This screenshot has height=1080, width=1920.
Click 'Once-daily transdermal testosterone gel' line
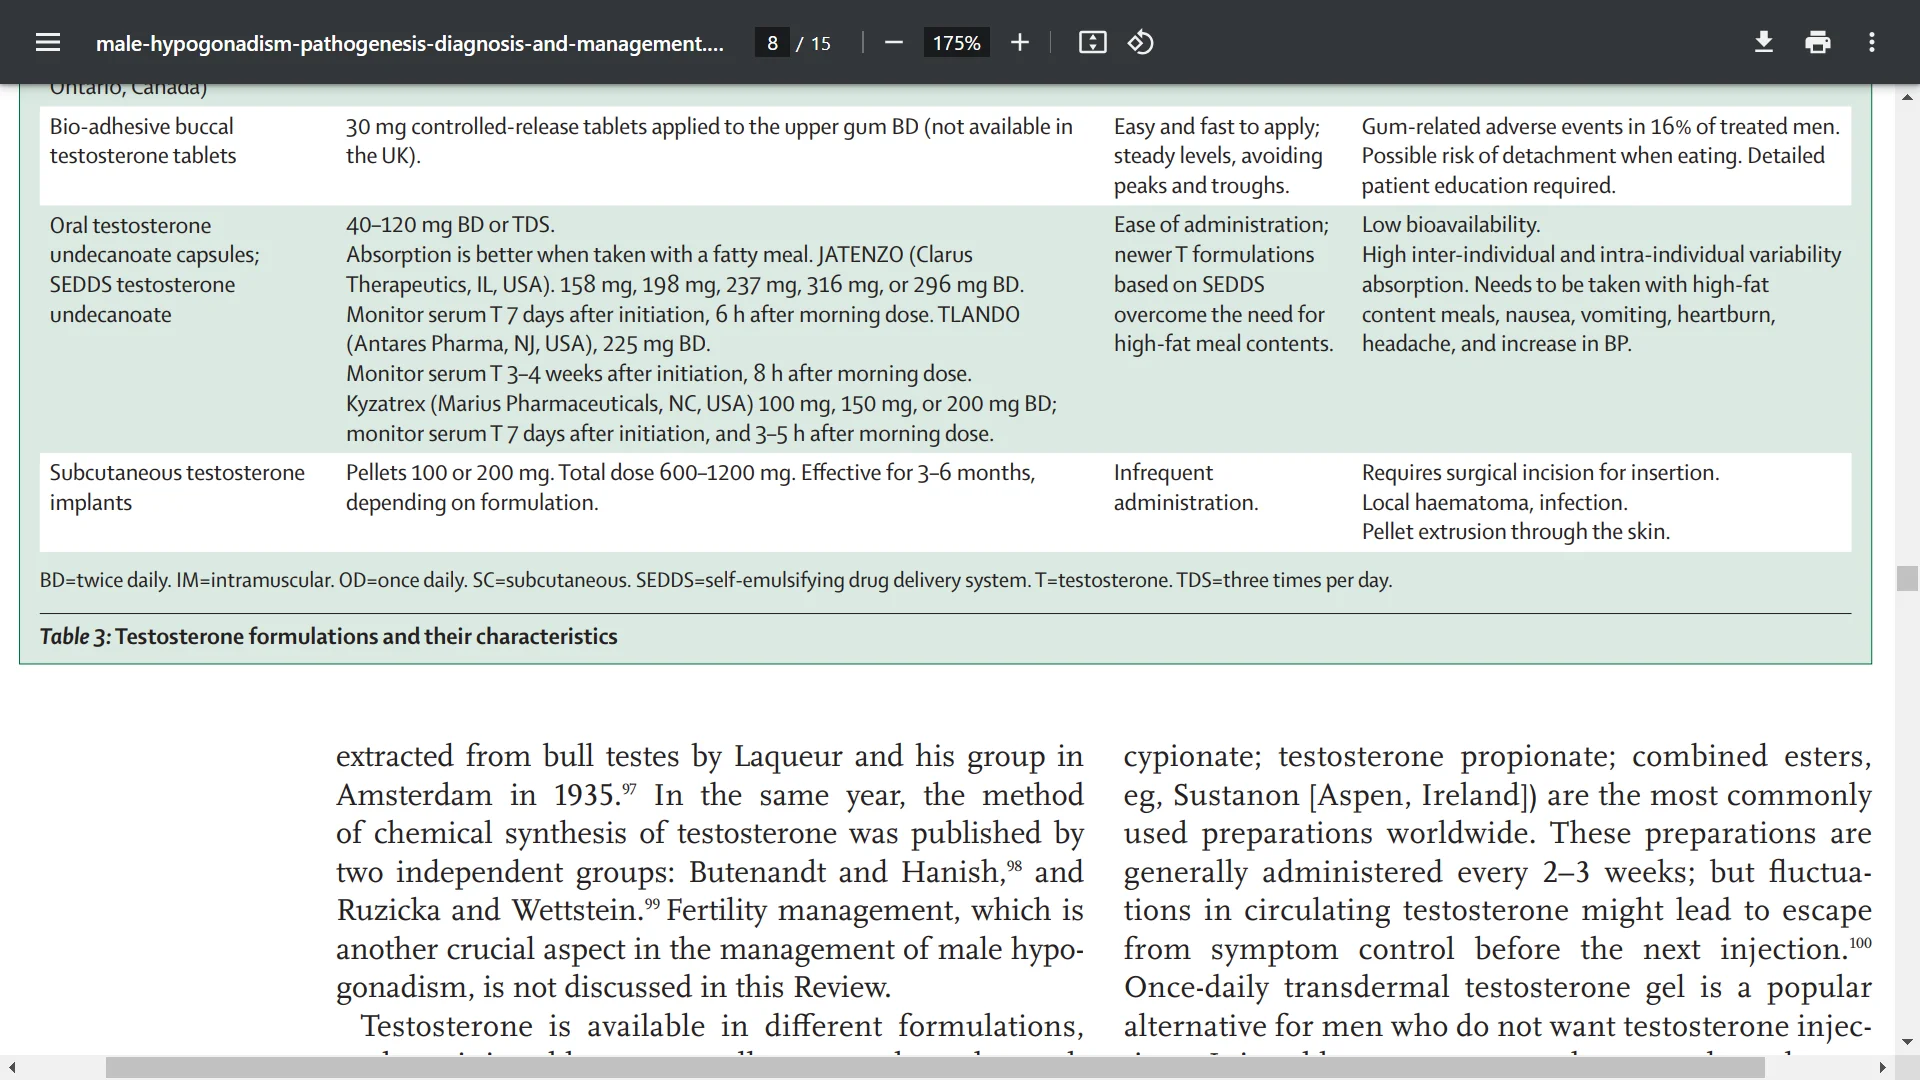click(x=1498, y=988)
